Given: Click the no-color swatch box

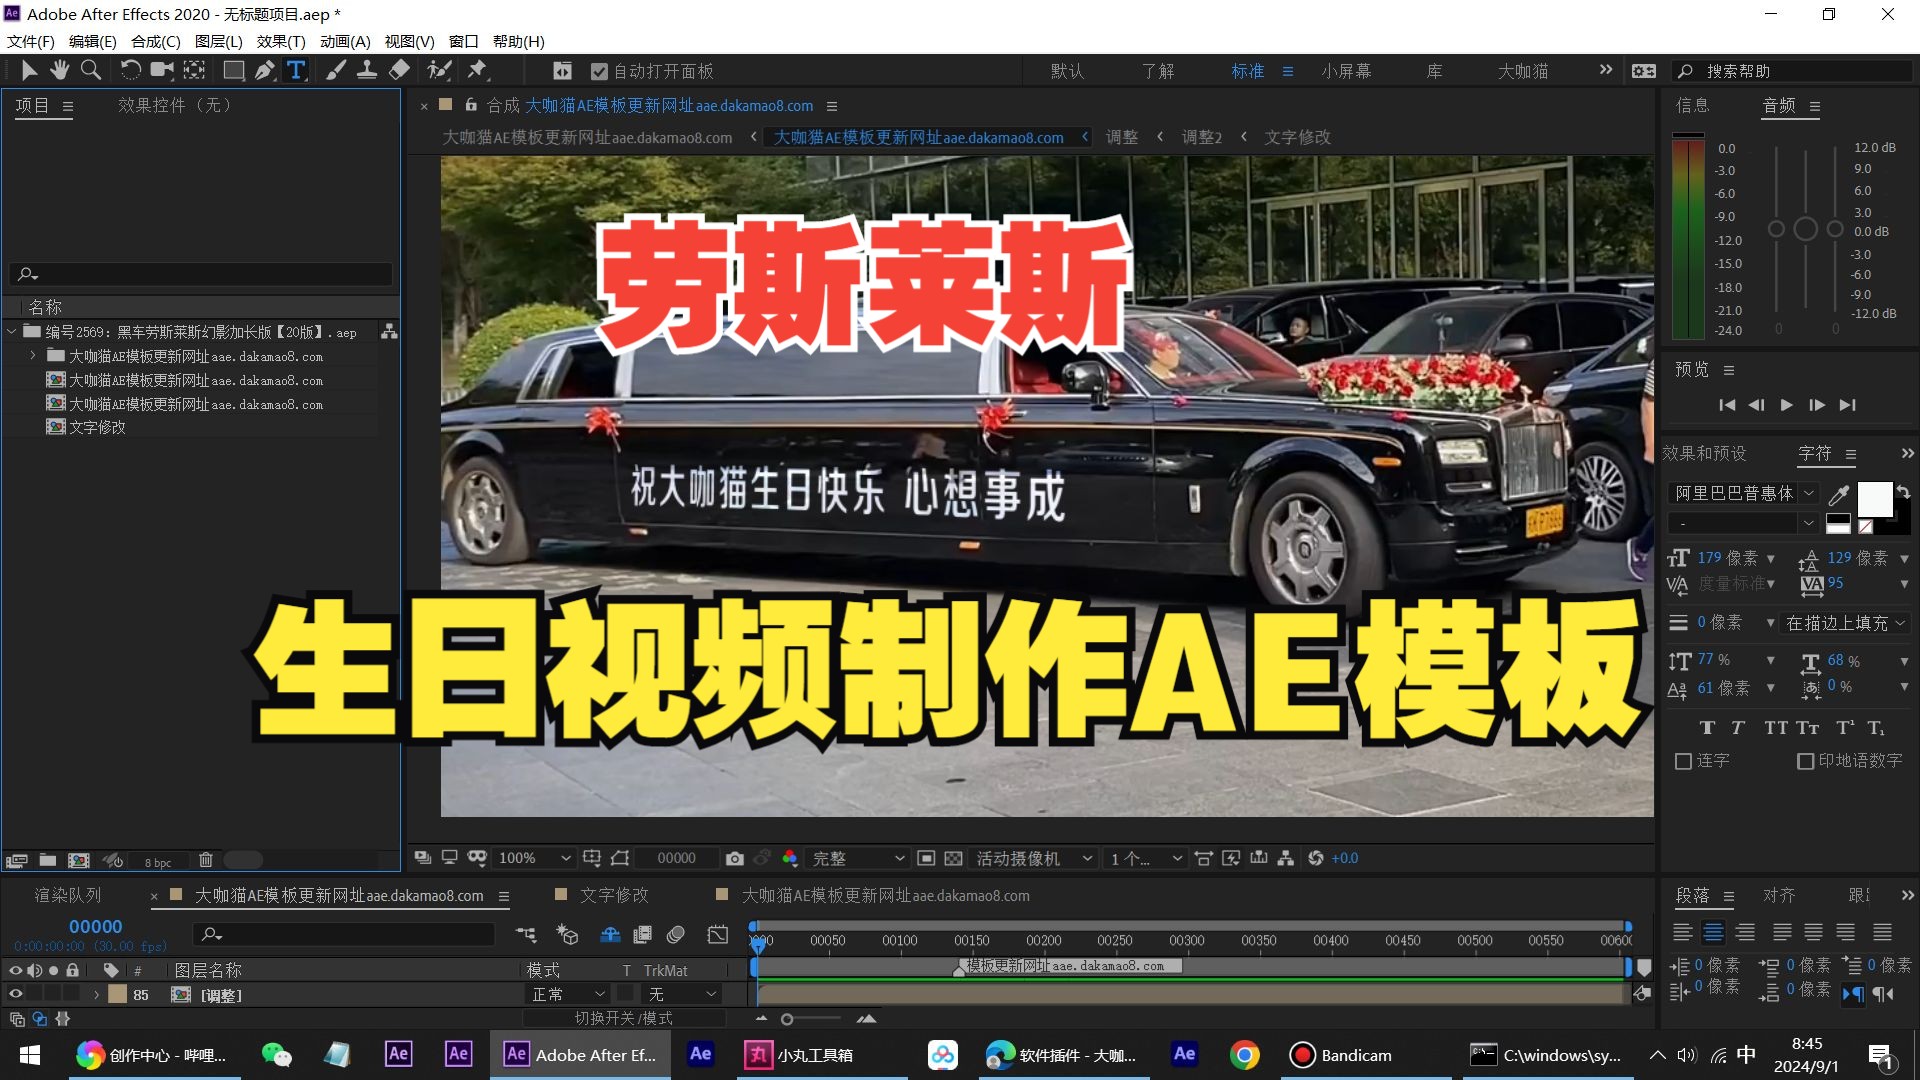Looking at the screenshot, I should pos(1865,526).
